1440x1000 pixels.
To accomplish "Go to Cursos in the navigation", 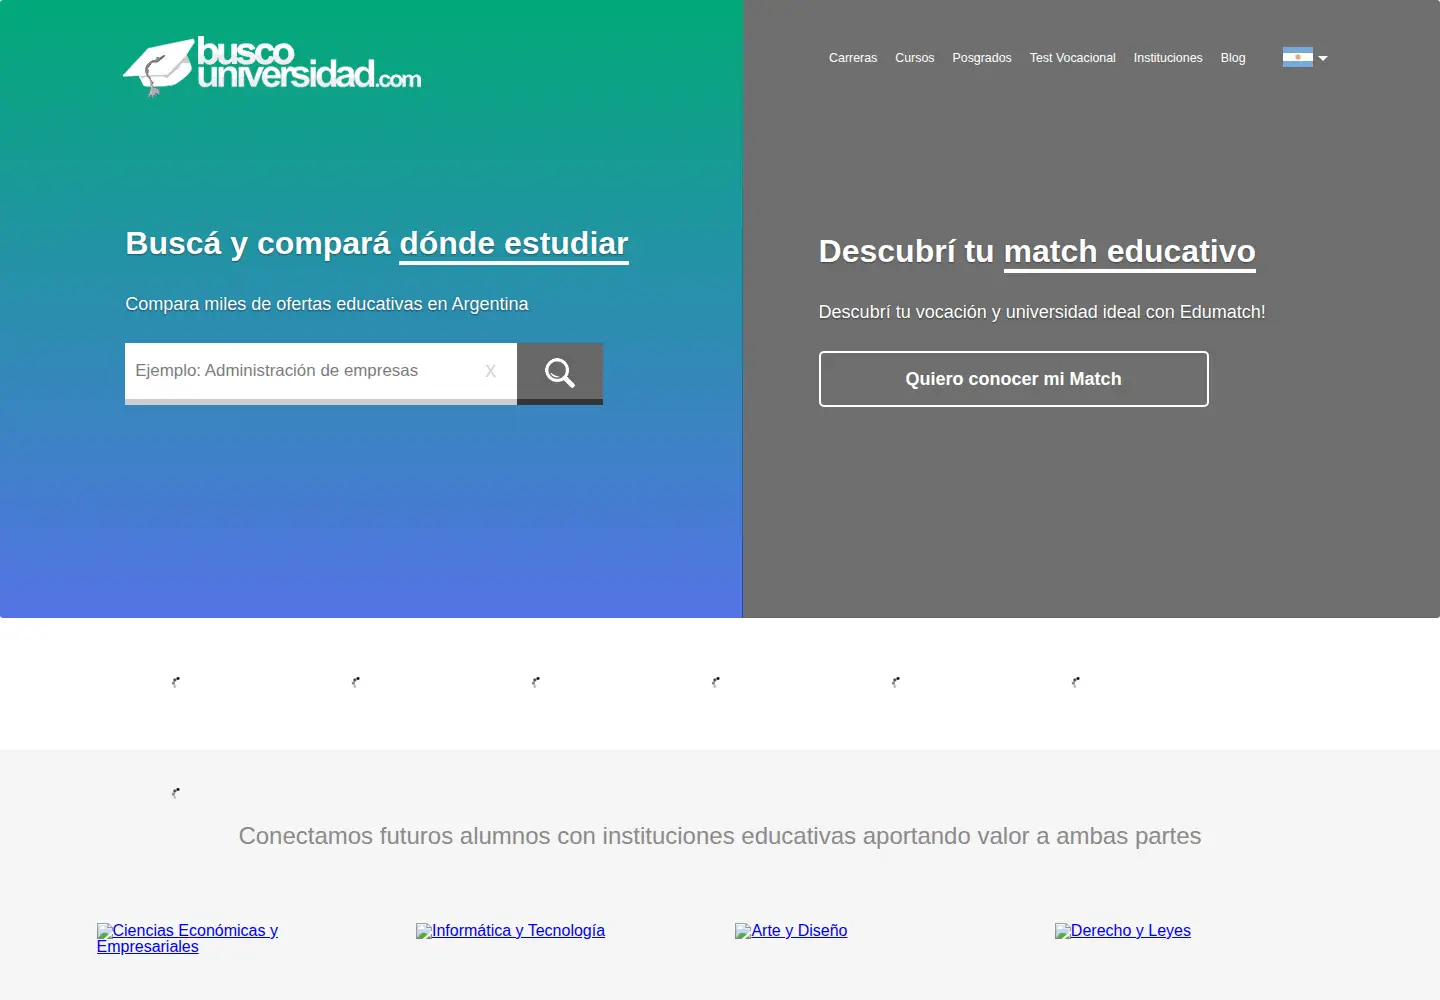I will click(x=915, y=58).
